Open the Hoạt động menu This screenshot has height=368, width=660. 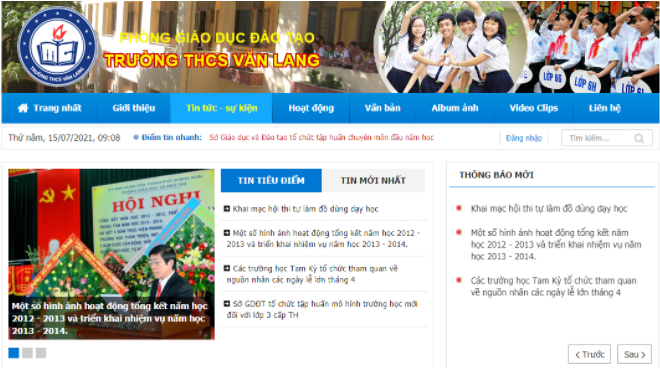coord(311,108)
